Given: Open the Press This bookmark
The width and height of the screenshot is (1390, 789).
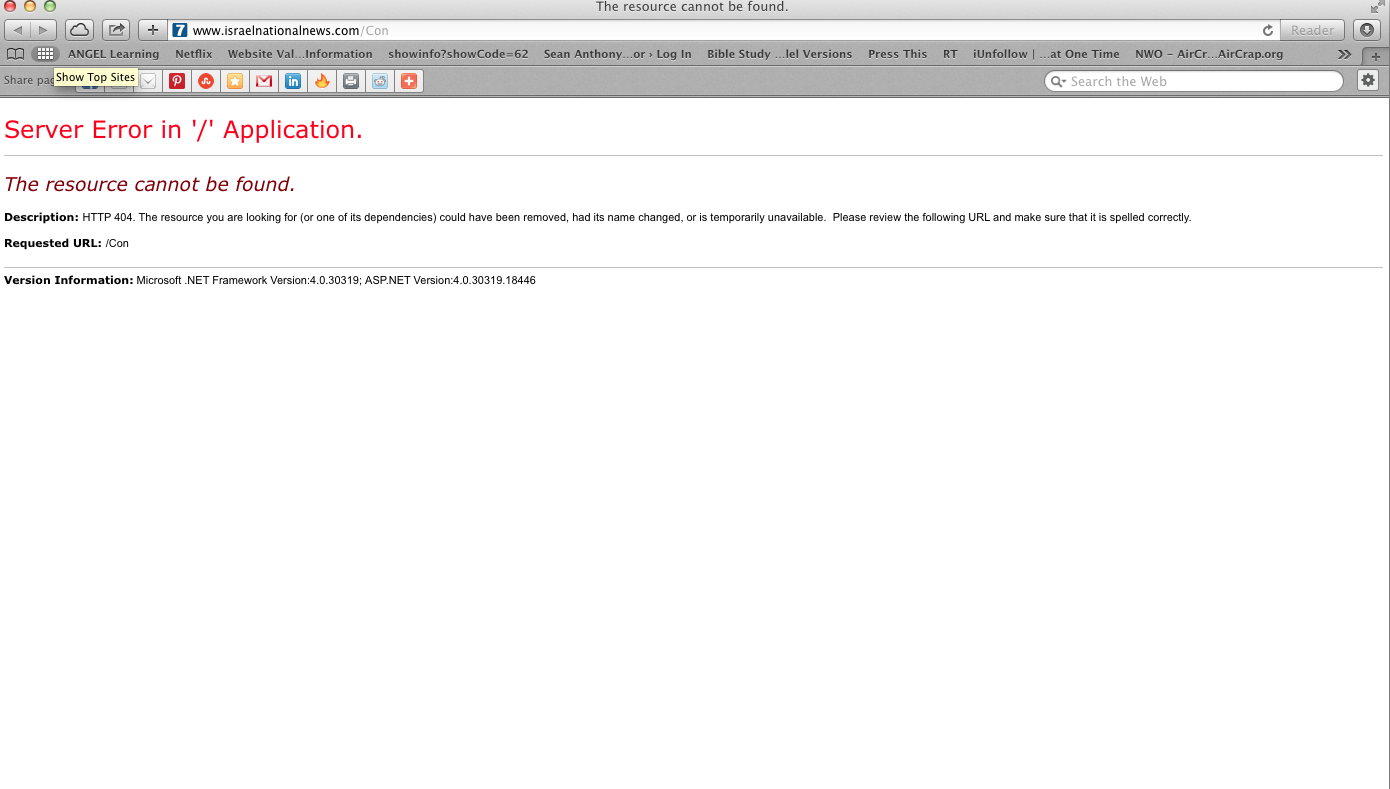Looking at the screenshot, I should coord(897,54).
